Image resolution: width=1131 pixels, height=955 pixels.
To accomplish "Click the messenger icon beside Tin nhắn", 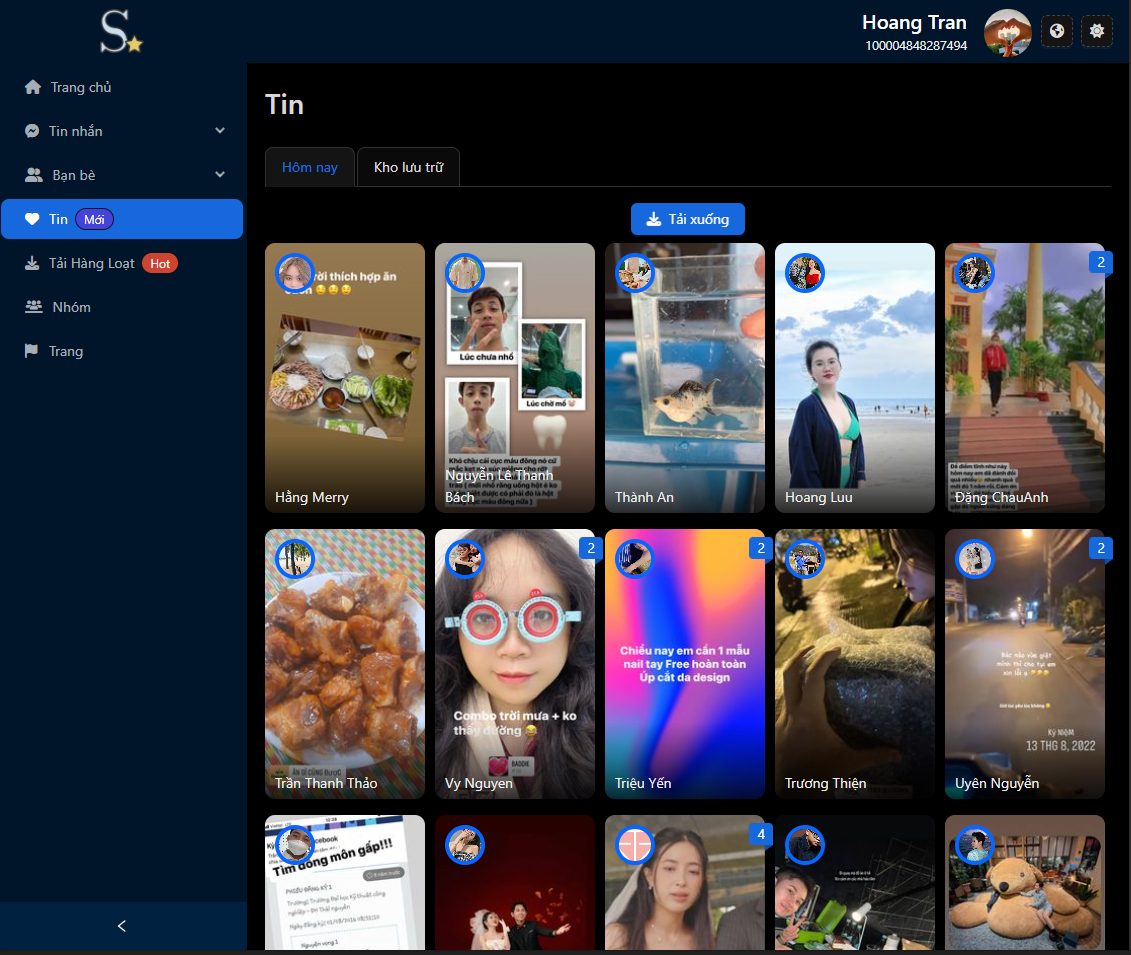I will tap(32, 131).
